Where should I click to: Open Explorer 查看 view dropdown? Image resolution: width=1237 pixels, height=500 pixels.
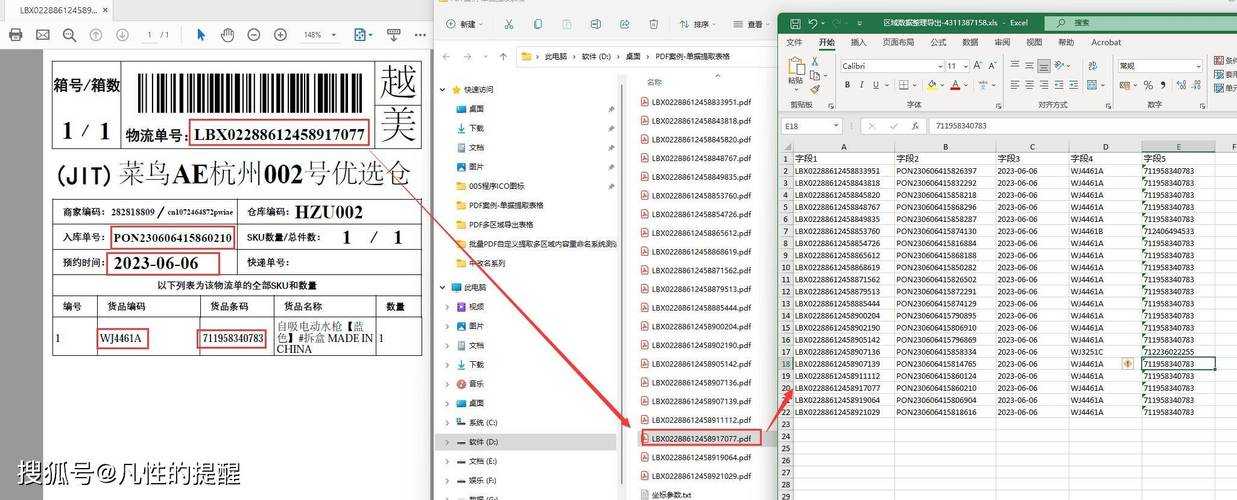click(x=752, y=24)
